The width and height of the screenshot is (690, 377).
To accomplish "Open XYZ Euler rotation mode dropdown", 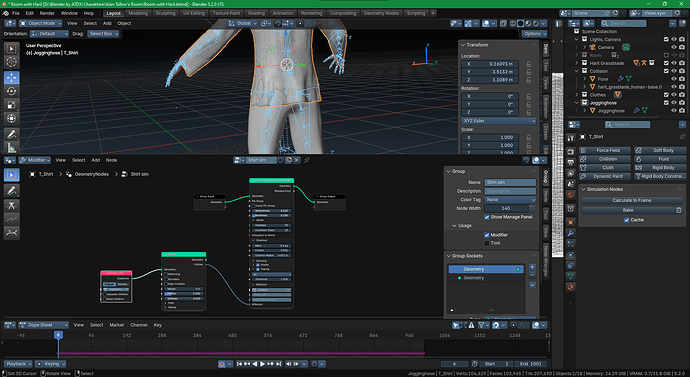I will (x=499, y=121).
